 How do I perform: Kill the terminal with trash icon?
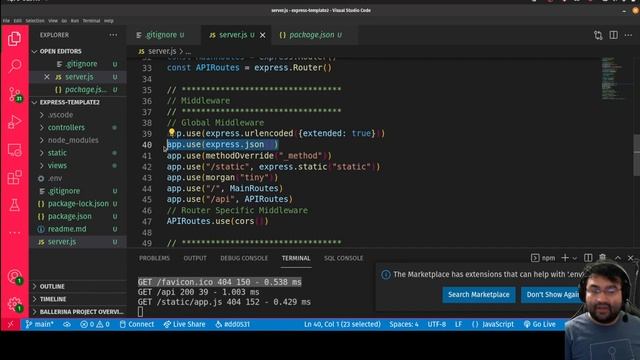[602, 257]
